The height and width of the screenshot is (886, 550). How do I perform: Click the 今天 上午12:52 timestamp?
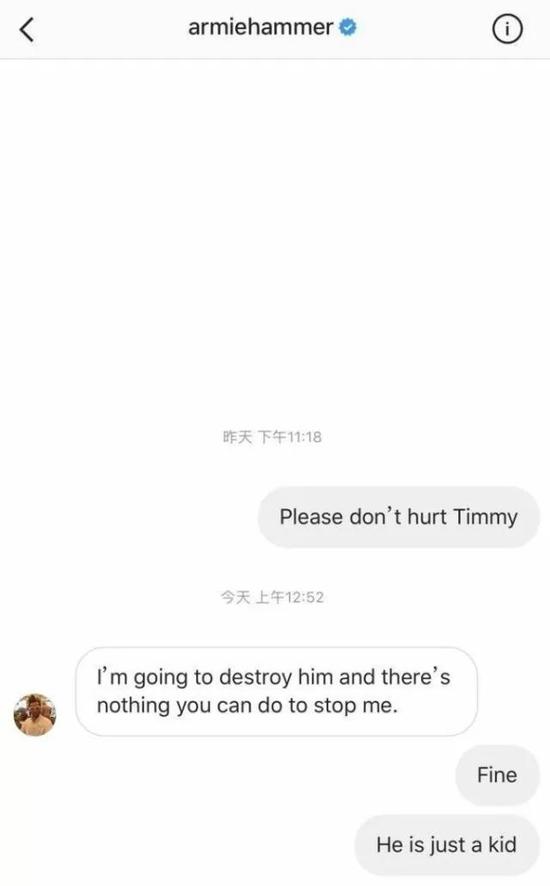pos(272,597)
